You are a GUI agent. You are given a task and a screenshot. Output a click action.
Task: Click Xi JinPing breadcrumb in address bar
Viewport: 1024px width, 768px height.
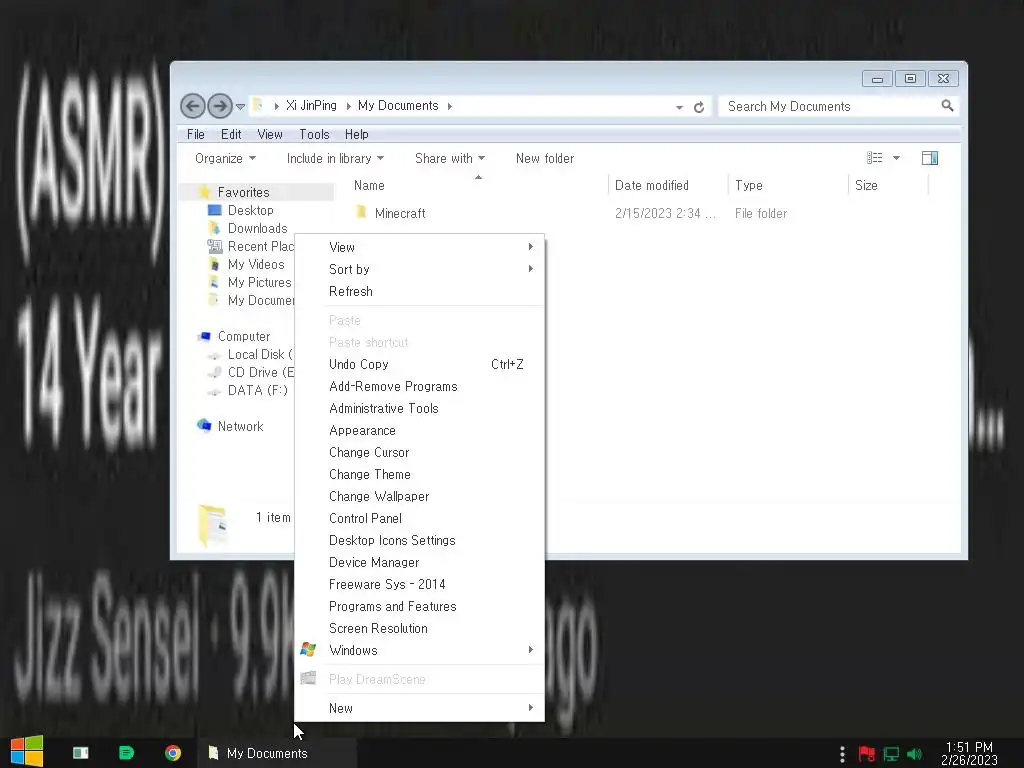(x=312, y=106)
